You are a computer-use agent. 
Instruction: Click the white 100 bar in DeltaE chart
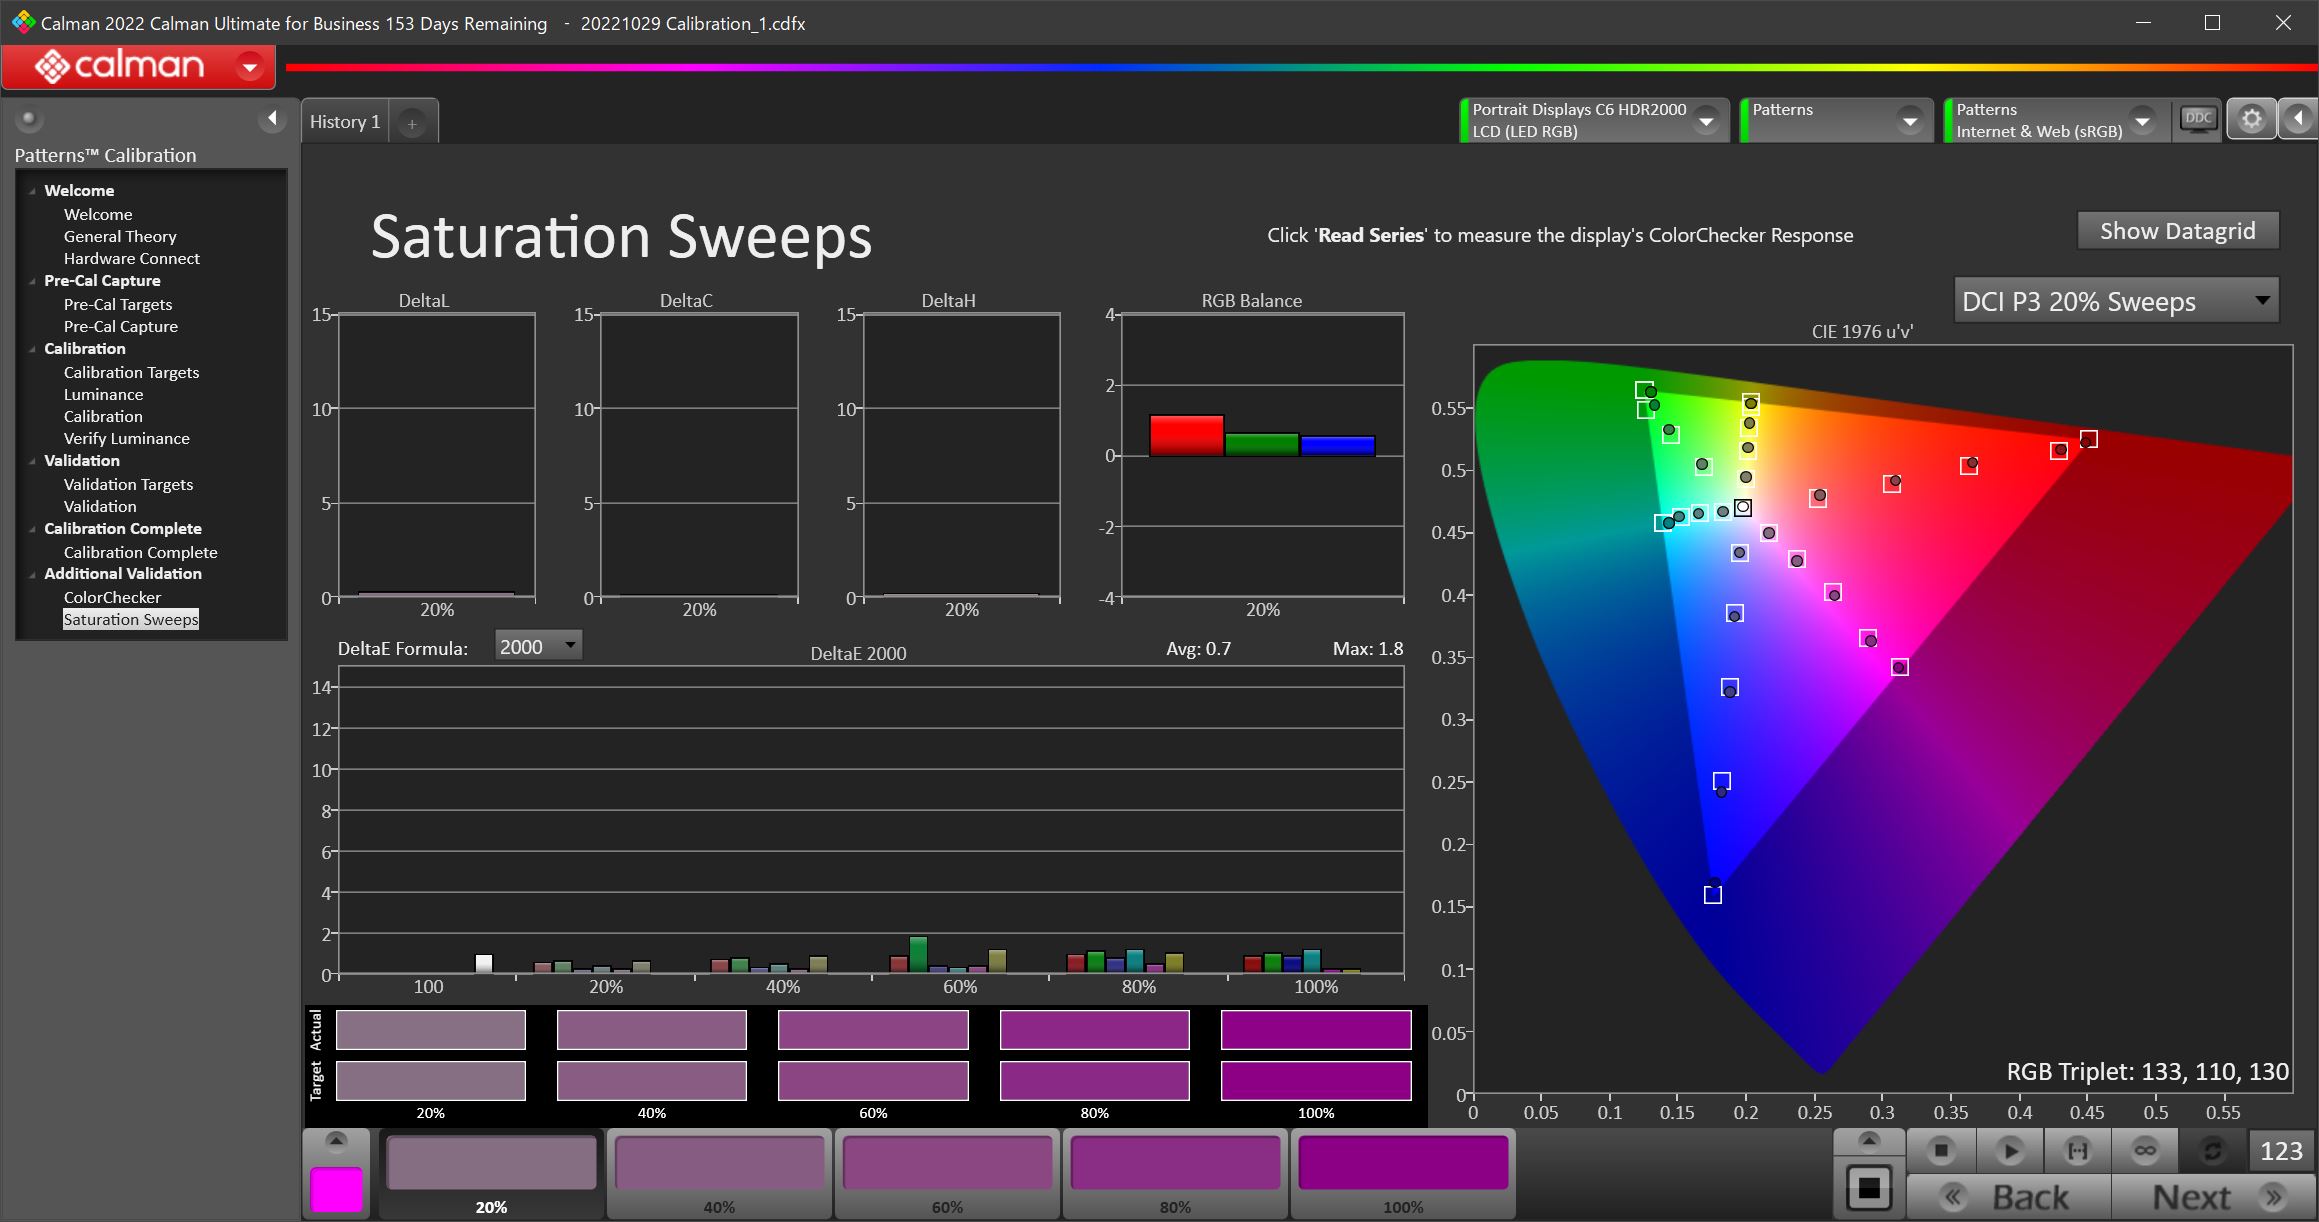pos(484,964)
